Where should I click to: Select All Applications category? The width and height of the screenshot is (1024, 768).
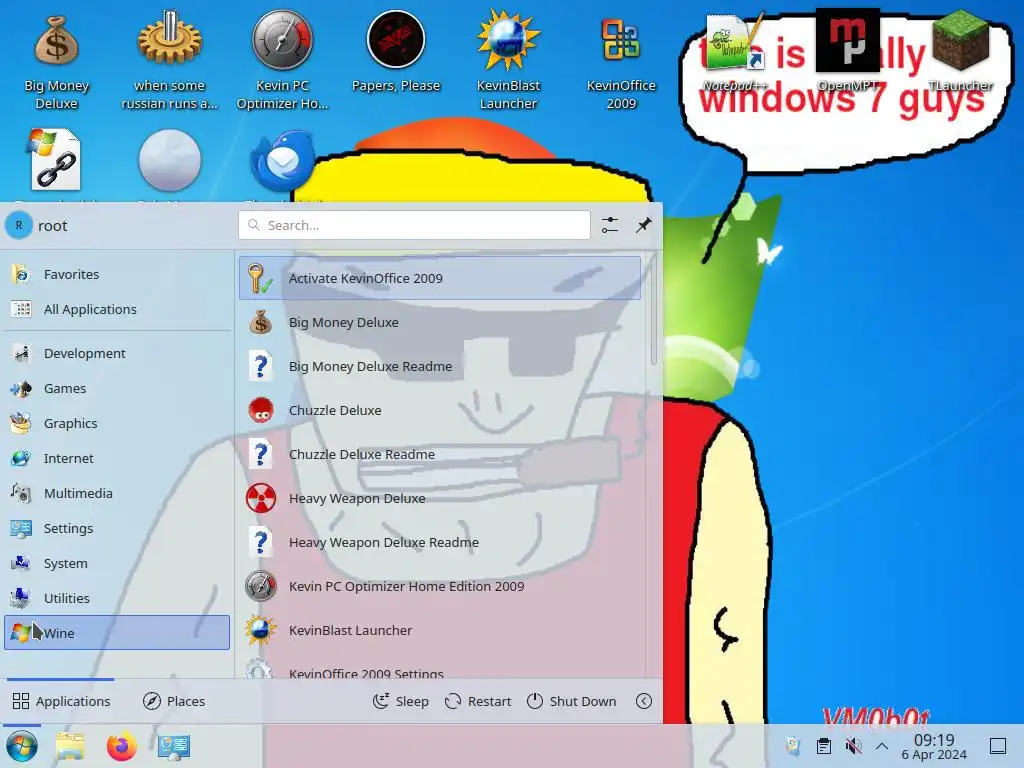click(118, 310)
